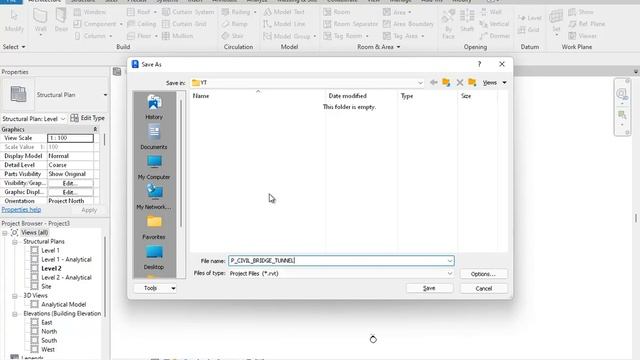Select the Analytical Model 3D view

click(64, 304)
